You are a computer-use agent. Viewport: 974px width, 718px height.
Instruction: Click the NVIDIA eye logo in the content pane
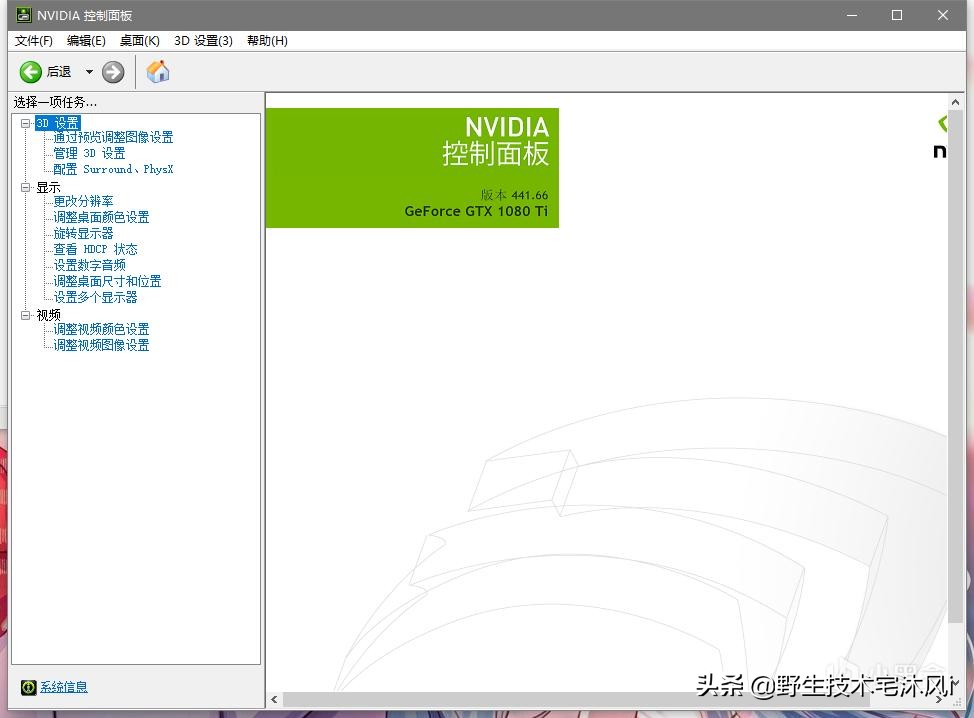941,124
